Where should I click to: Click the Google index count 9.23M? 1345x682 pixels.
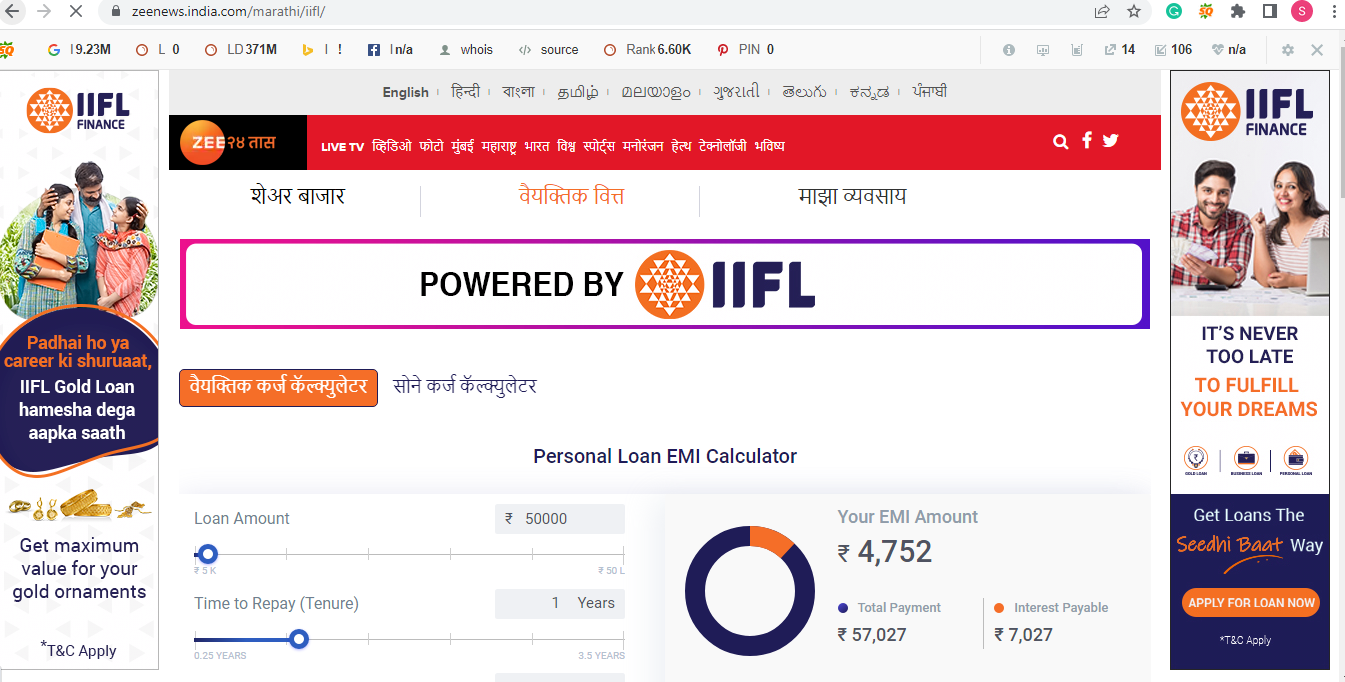[79, 50]
